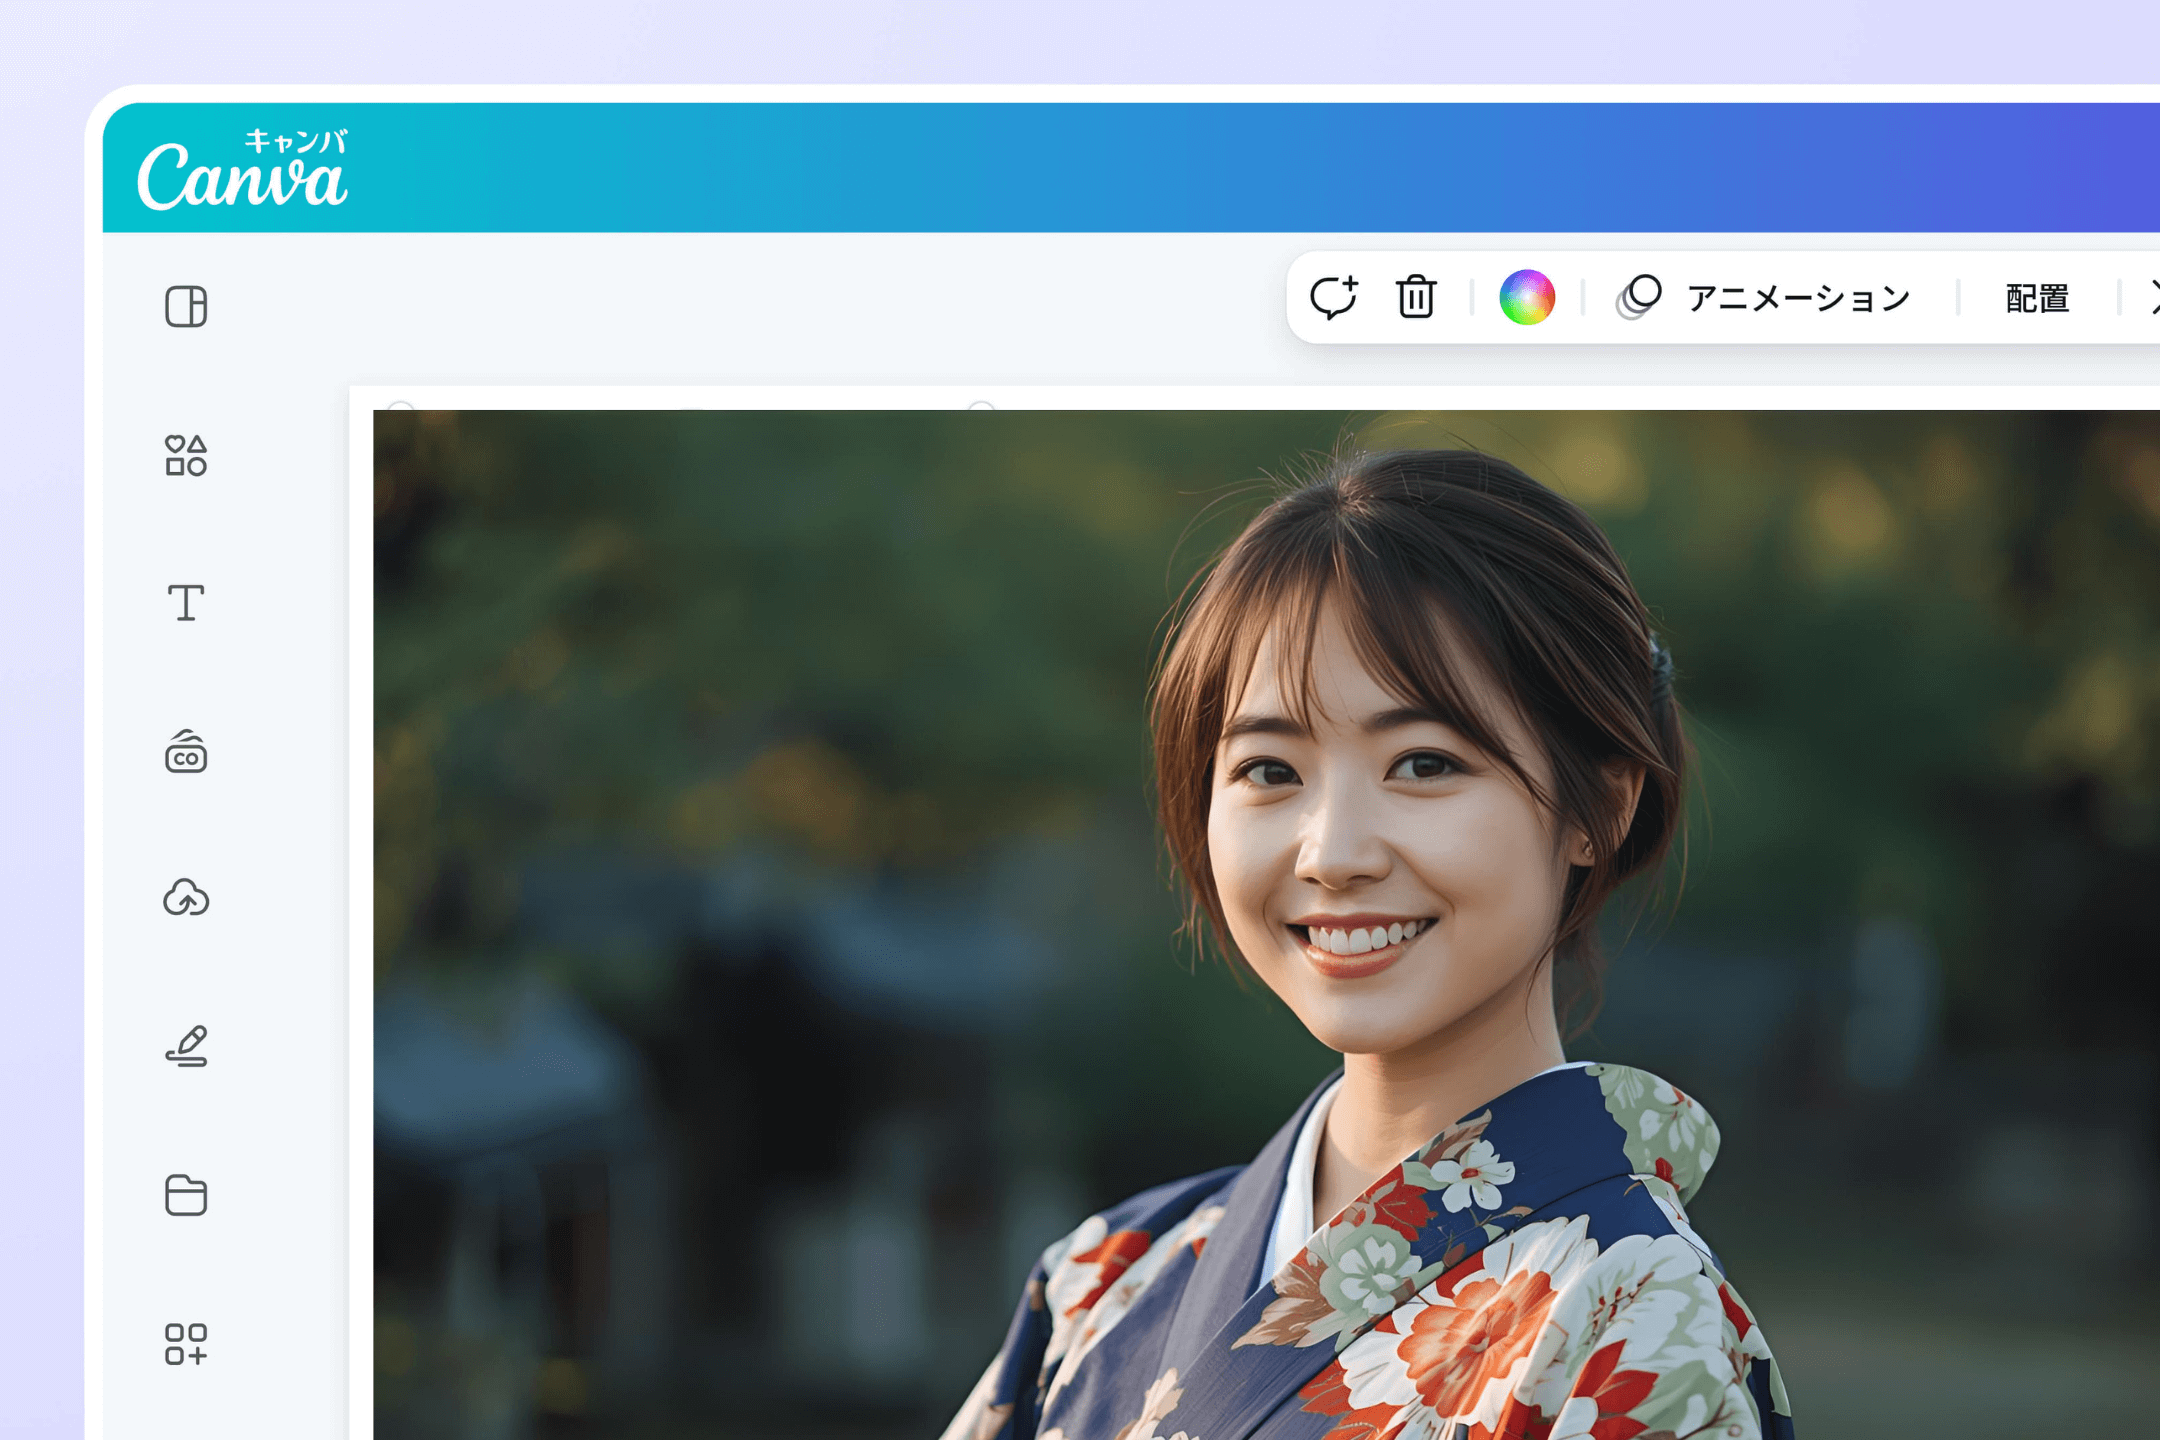Click the 配置 position button
2160x1440 pixels.
click(x=2038, y=298)
